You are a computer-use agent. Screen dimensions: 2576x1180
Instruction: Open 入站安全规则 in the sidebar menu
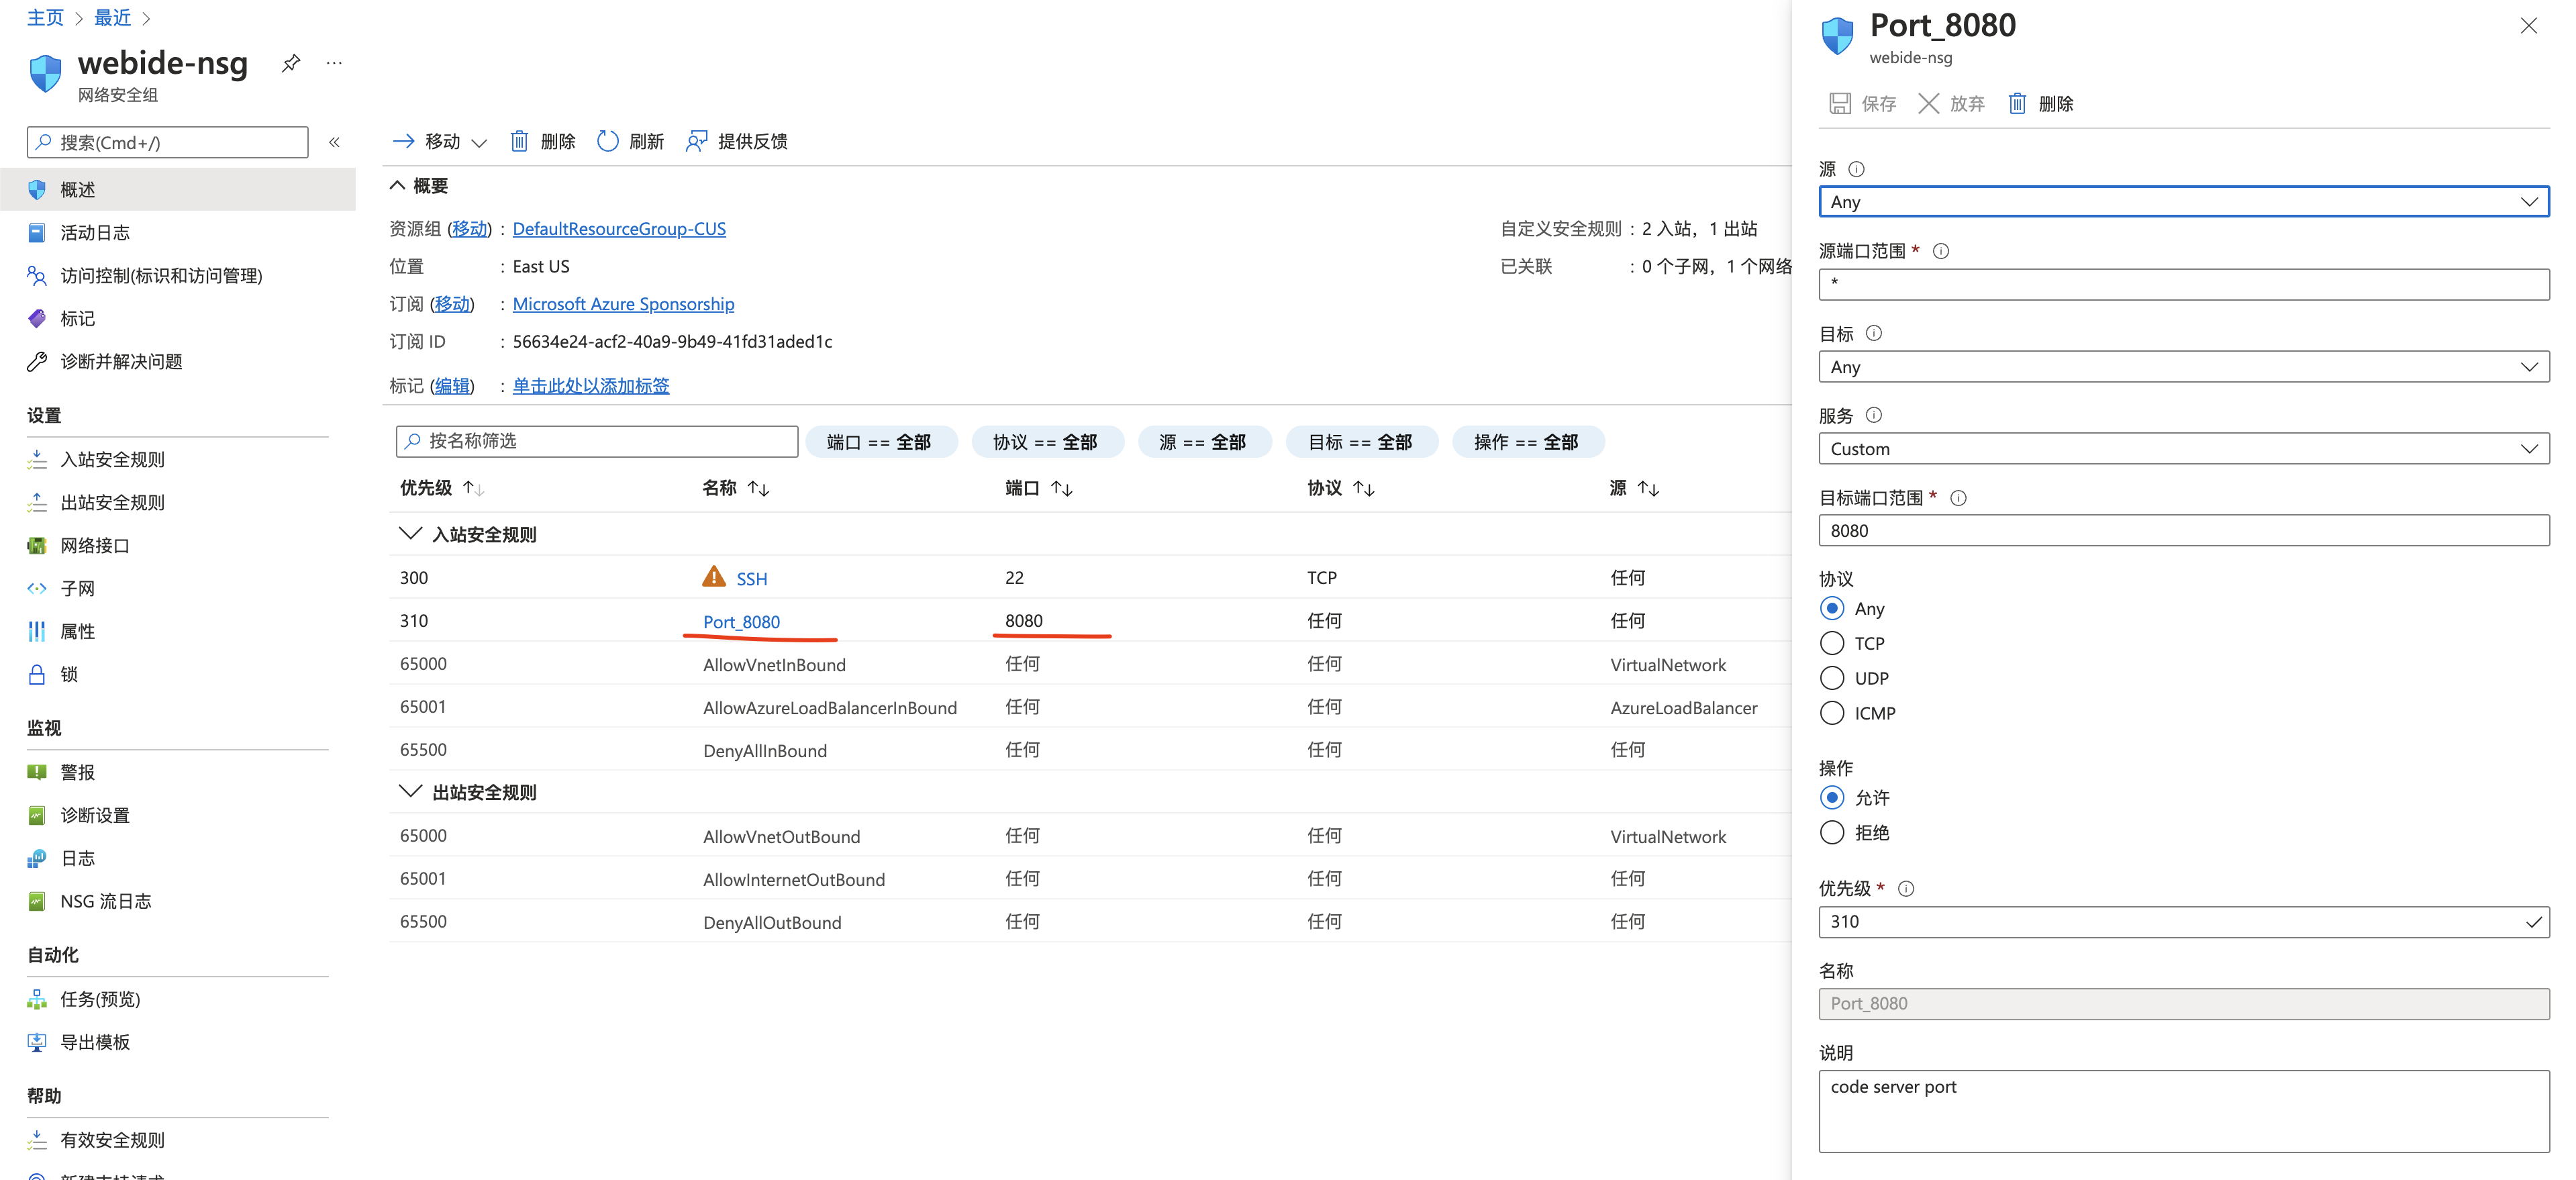pyautogui.click(x=112, y=459)
